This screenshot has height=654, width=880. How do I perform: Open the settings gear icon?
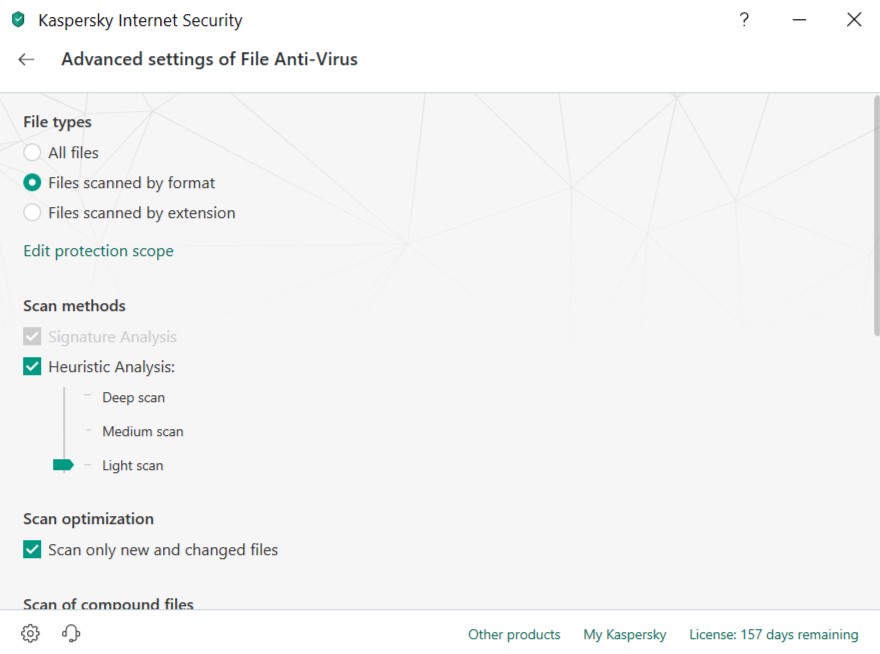(31, 634)
